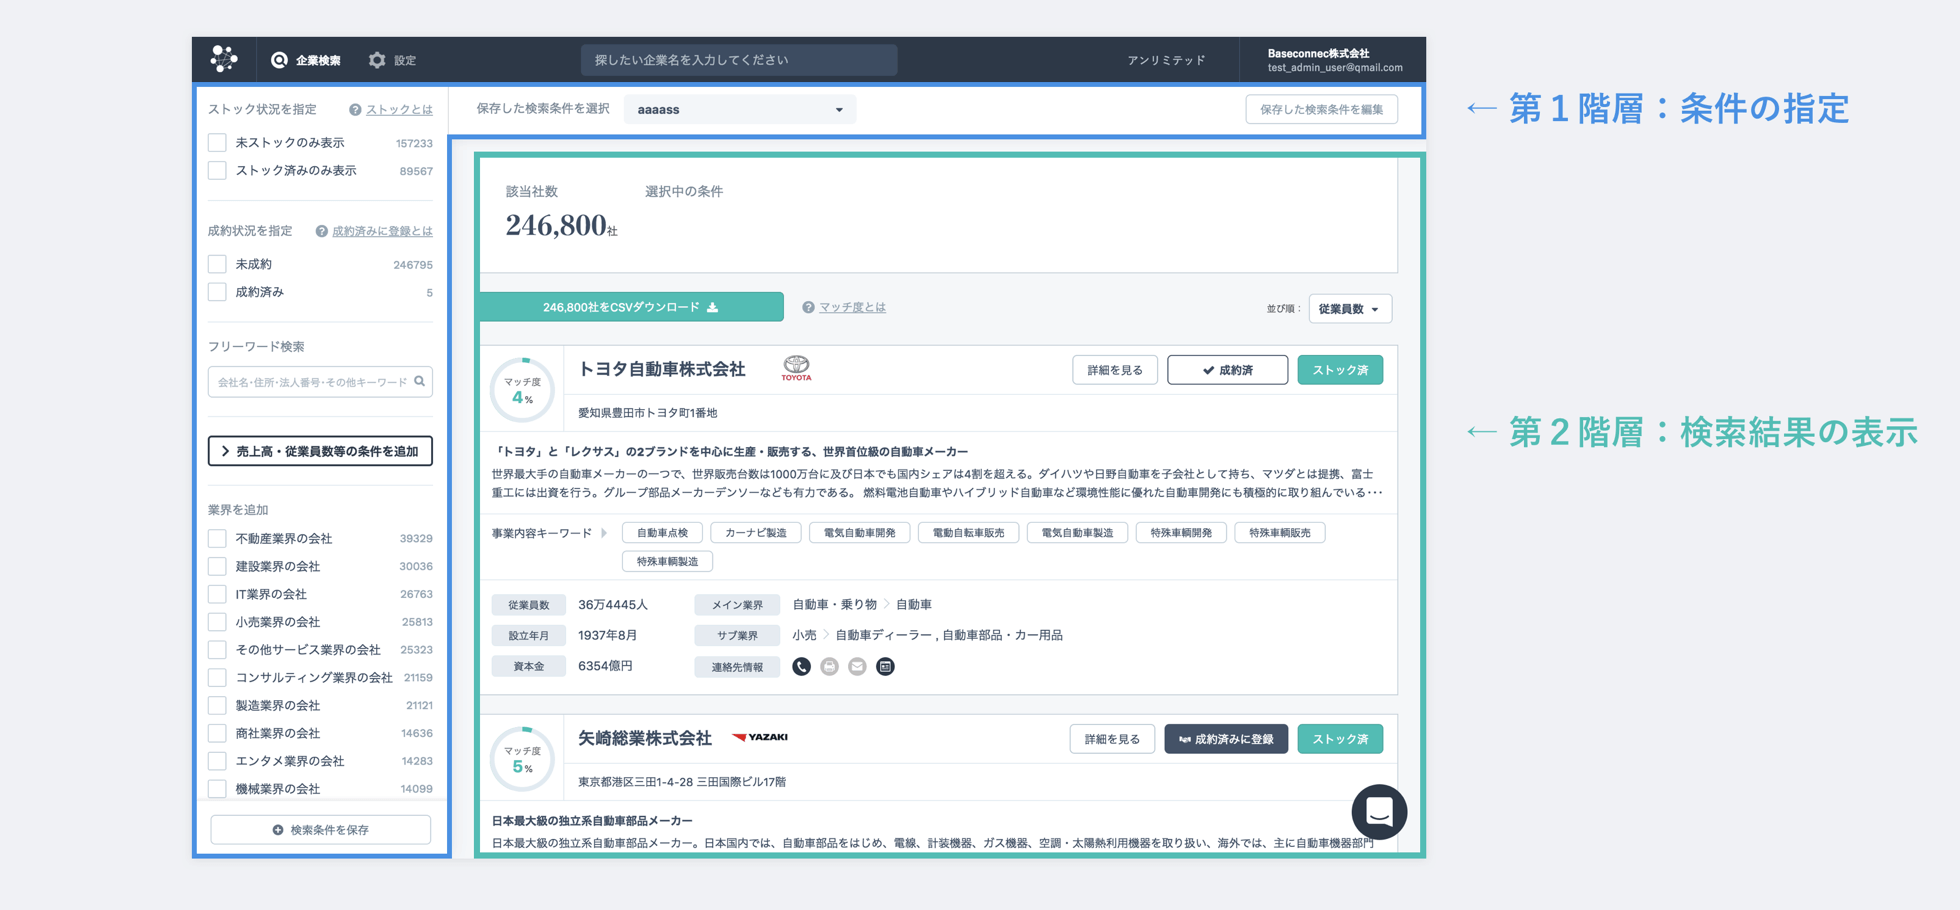Check 建設業界の会社 checkbox
The width and height of the screenshot is (1960, 910).
coord(217,566)
